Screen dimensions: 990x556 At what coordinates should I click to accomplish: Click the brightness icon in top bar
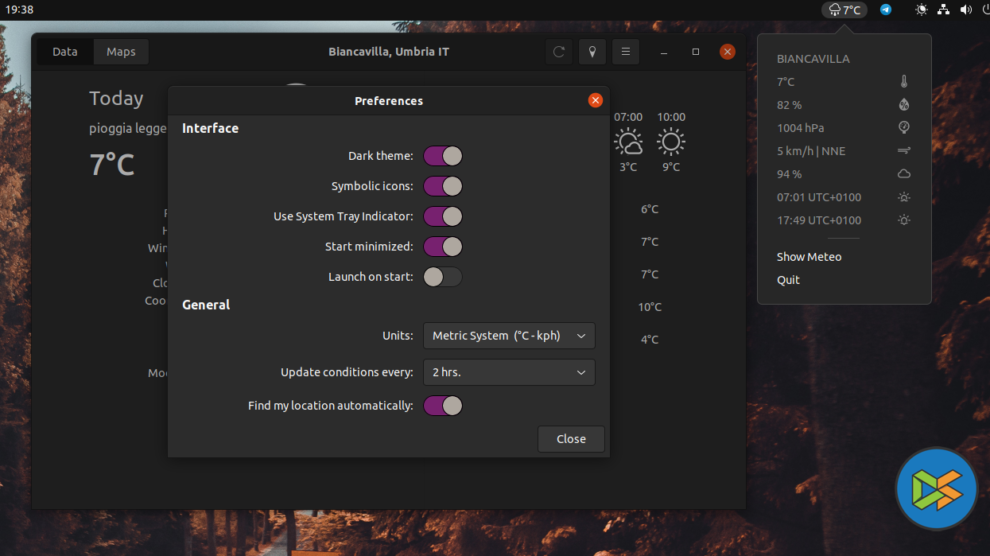[921, 9]
